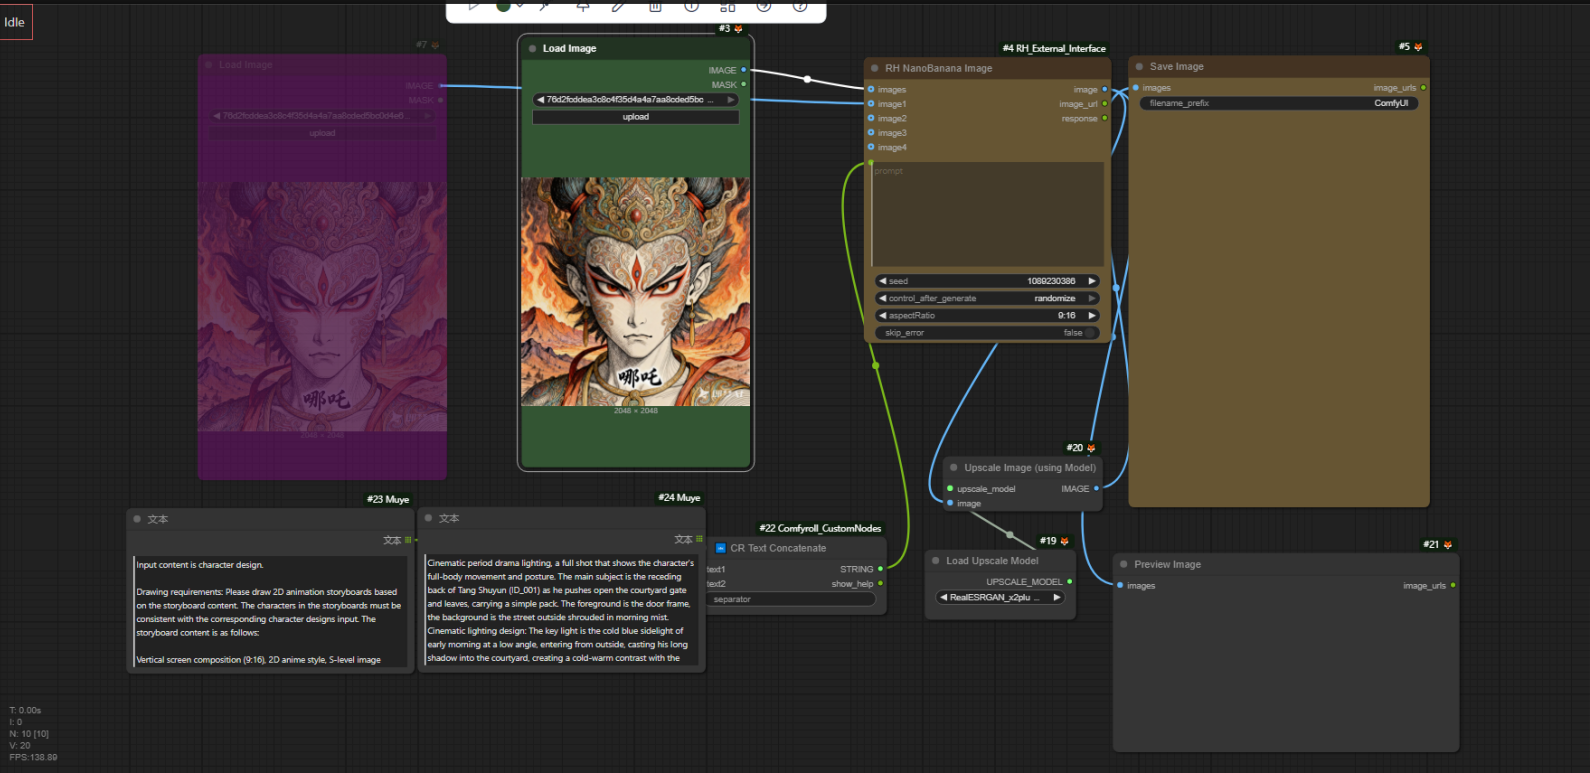Open control_after_generate randomize dropdown

988,298
